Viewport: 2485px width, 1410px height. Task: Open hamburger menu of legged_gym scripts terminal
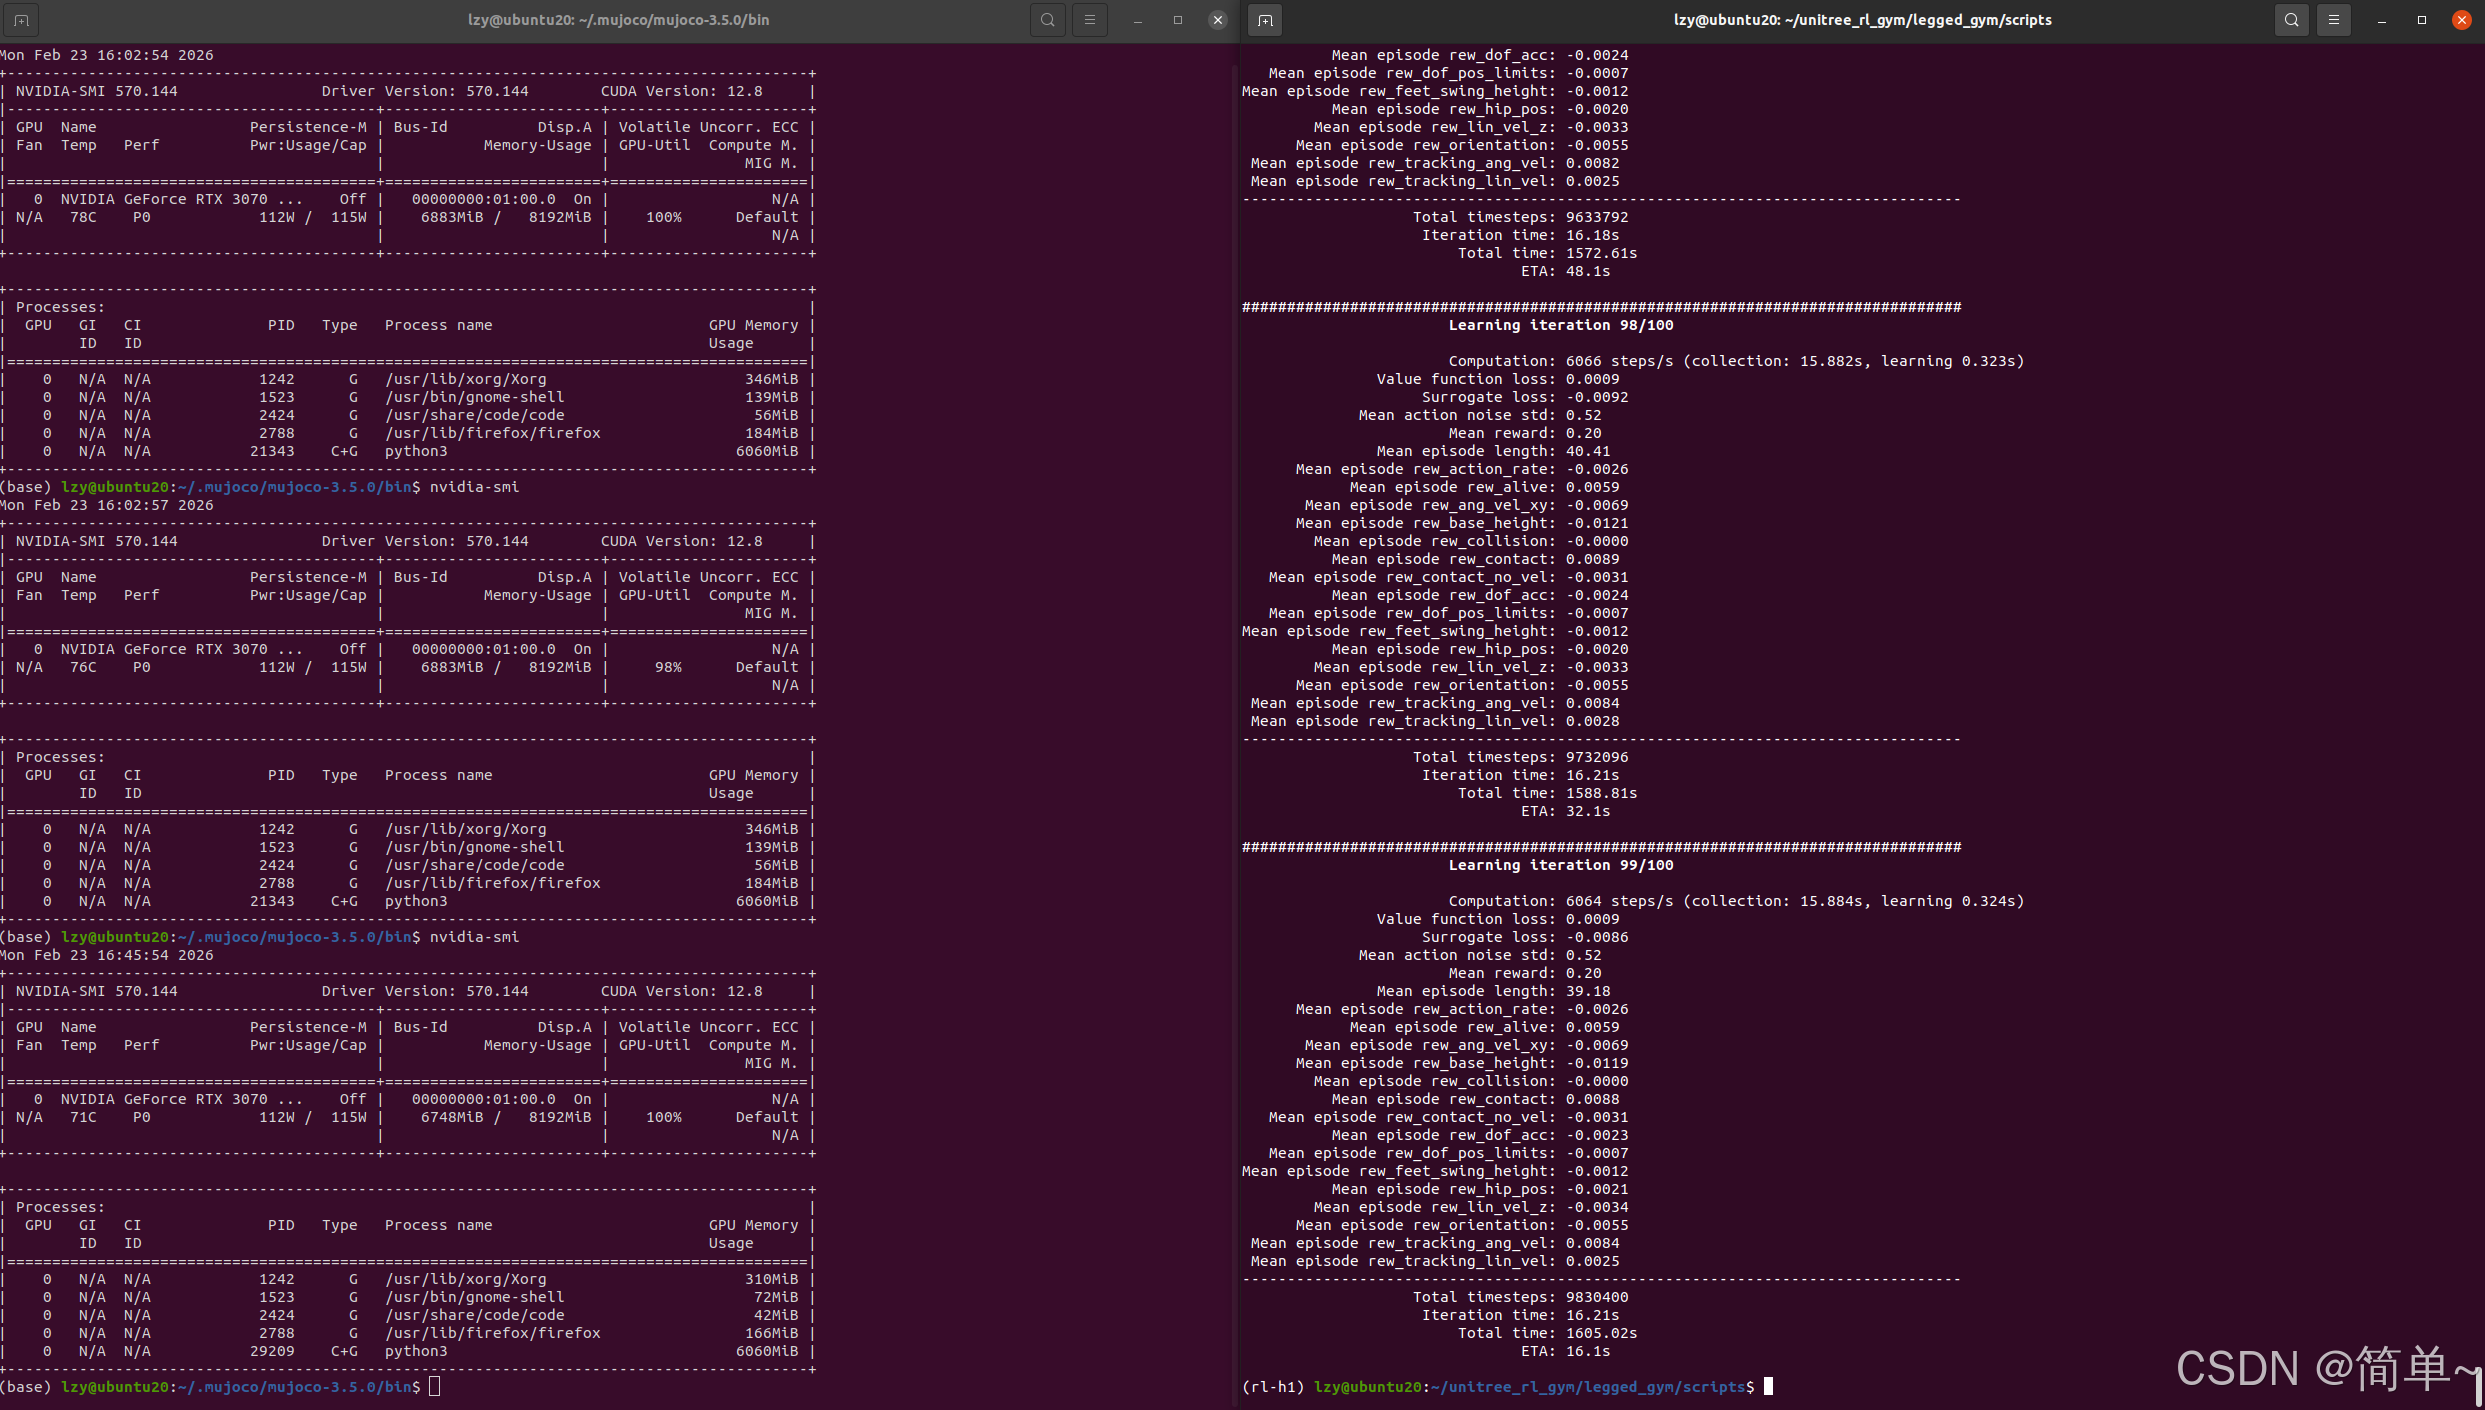(x=2333, y=20)
